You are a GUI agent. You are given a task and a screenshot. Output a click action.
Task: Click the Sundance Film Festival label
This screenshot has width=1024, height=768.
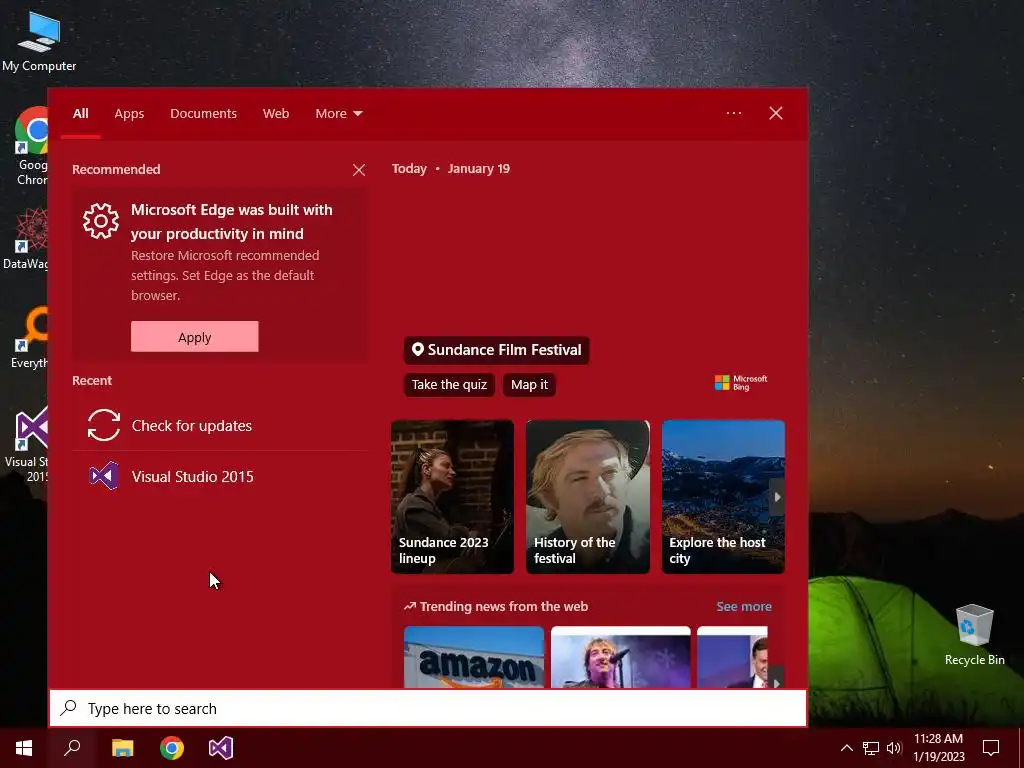(496, 350)
